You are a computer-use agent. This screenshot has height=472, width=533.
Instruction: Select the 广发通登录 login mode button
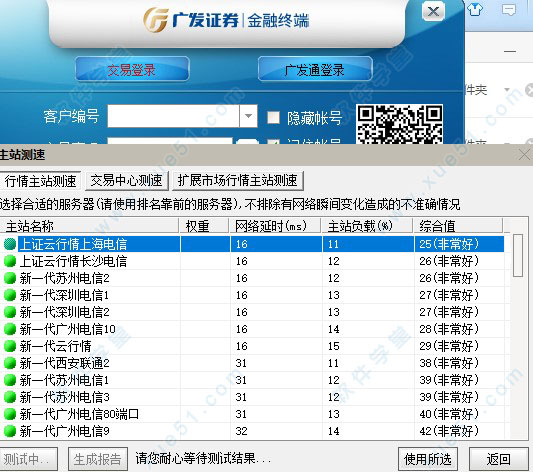click(x=315, y=69)
